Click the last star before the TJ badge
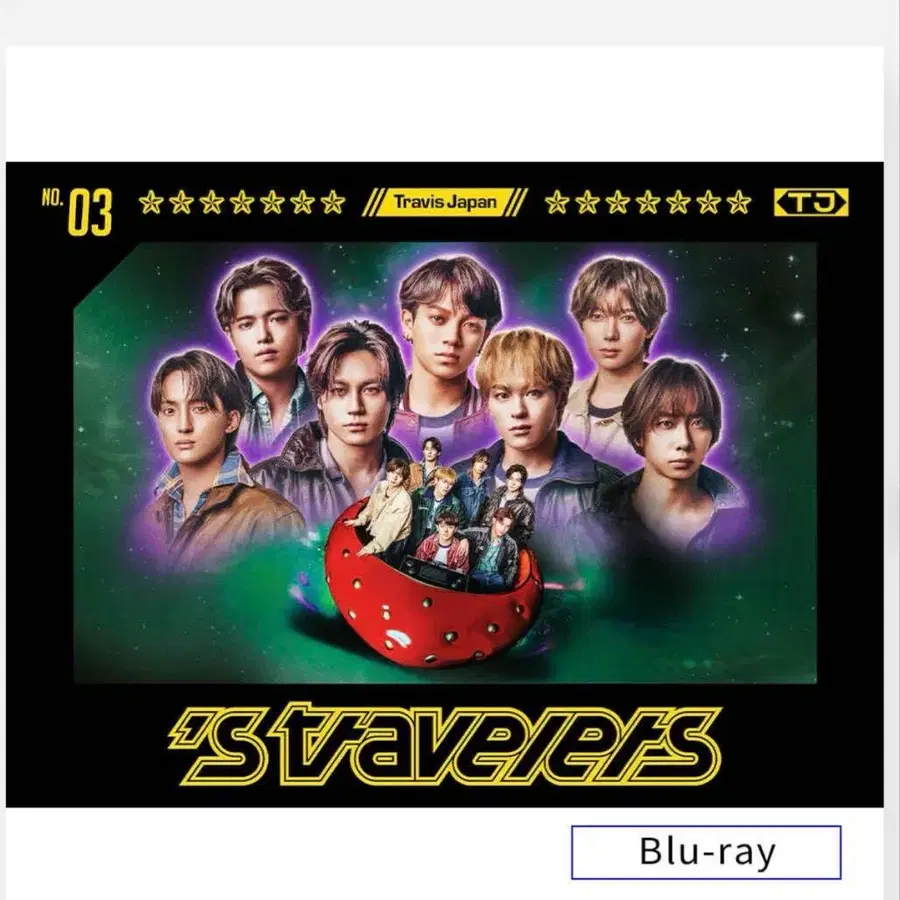 [739, 203]
